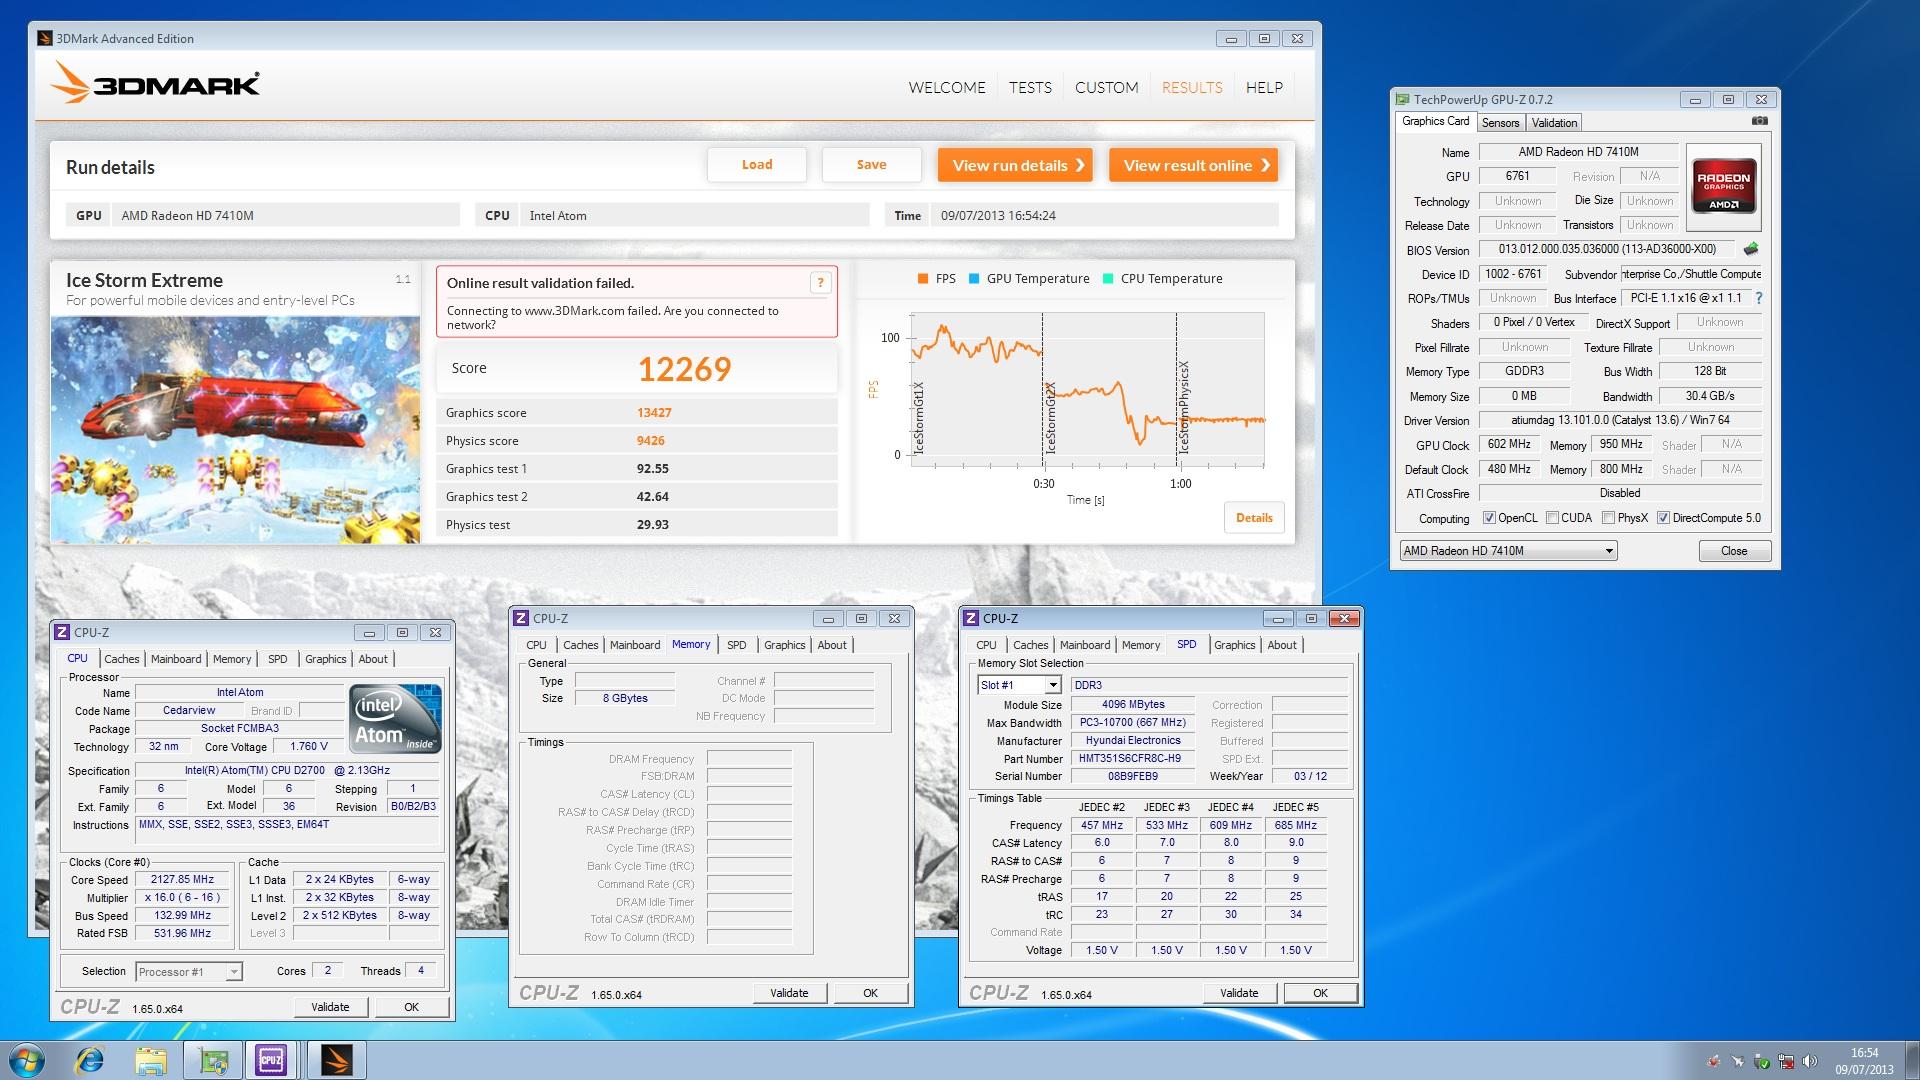
Task: Click the validation failed help question icon
Action: pyautogui.click(x=820, y=283)
